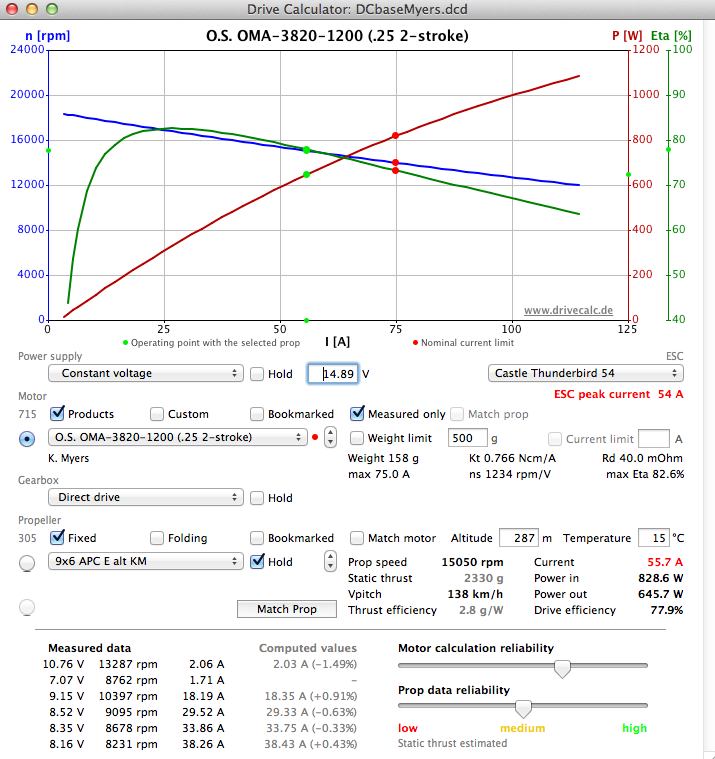Open the Direct drive gearbox dropdown
The height and width of the screenshot is (759, 715).
click(x=146, y=497)
